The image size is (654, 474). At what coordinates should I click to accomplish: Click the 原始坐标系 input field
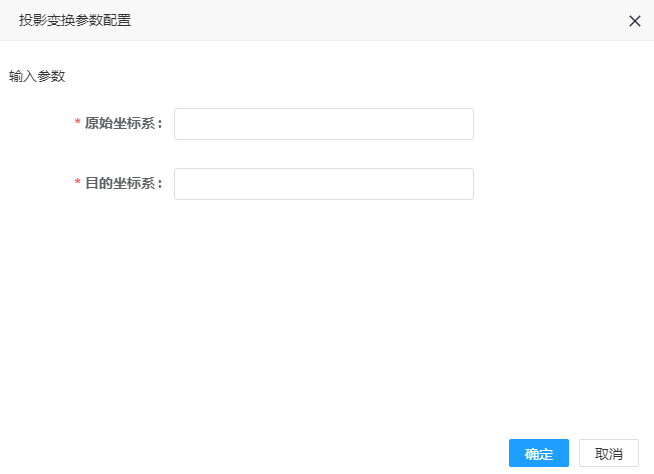pyautogui.click(x=324, y=124)
